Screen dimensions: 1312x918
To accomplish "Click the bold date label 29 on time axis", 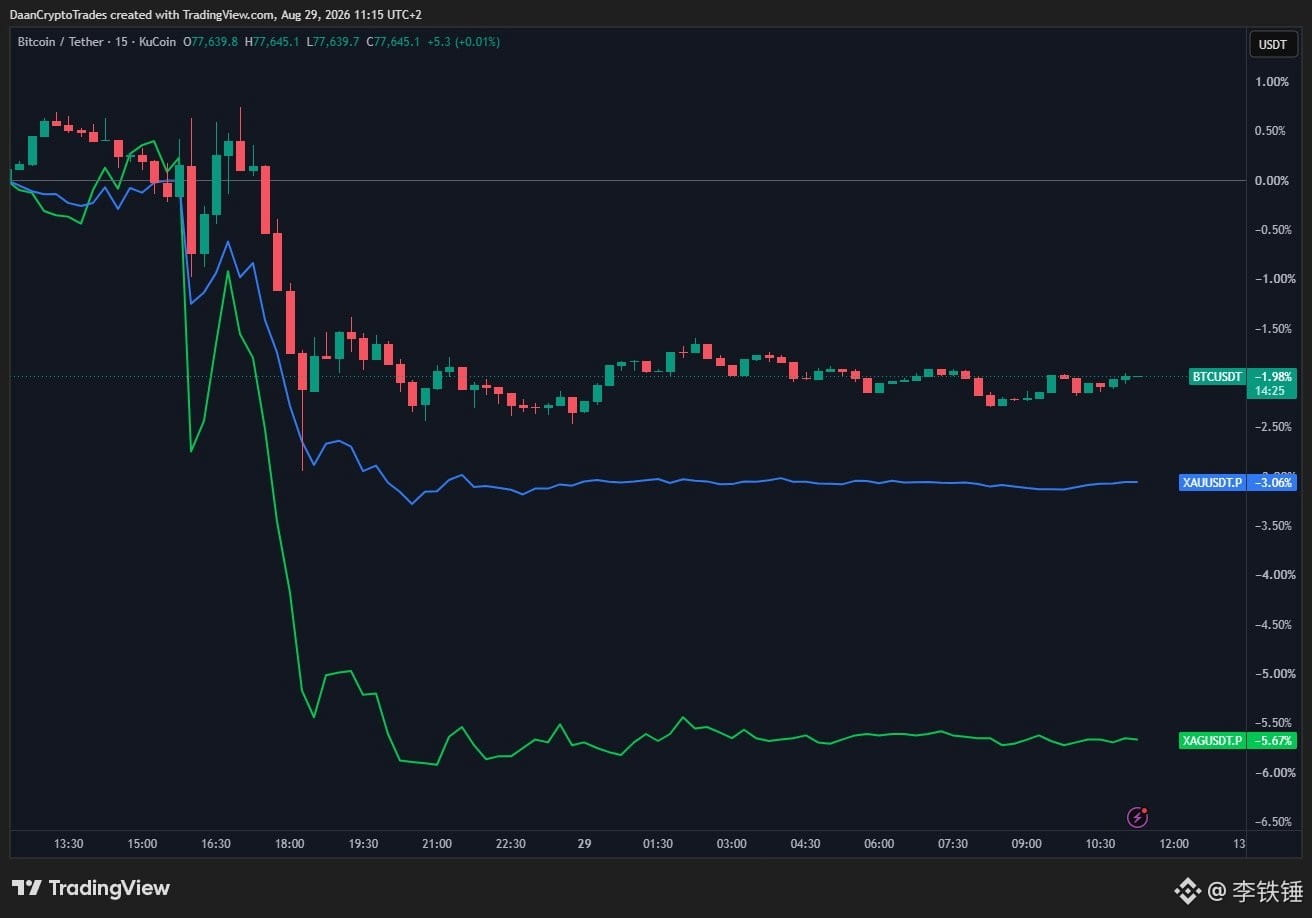I will pyautogui.click(x=584, y=844).
